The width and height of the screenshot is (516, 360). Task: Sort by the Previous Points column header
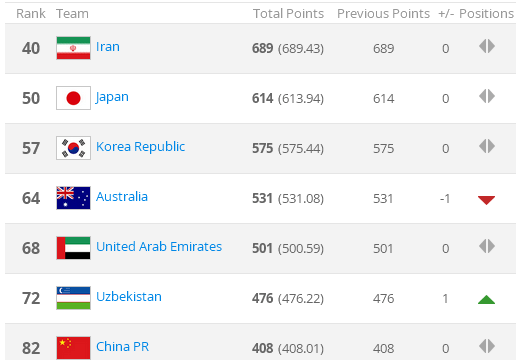(383, 14)
